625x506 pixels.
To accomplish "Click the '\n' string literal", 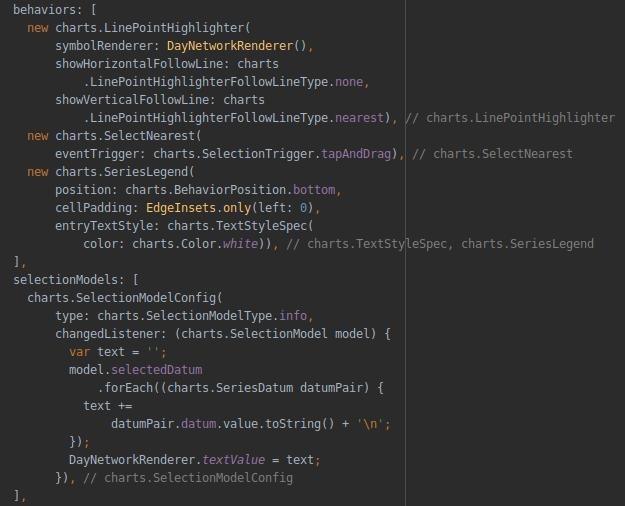I will click(370, 423).
